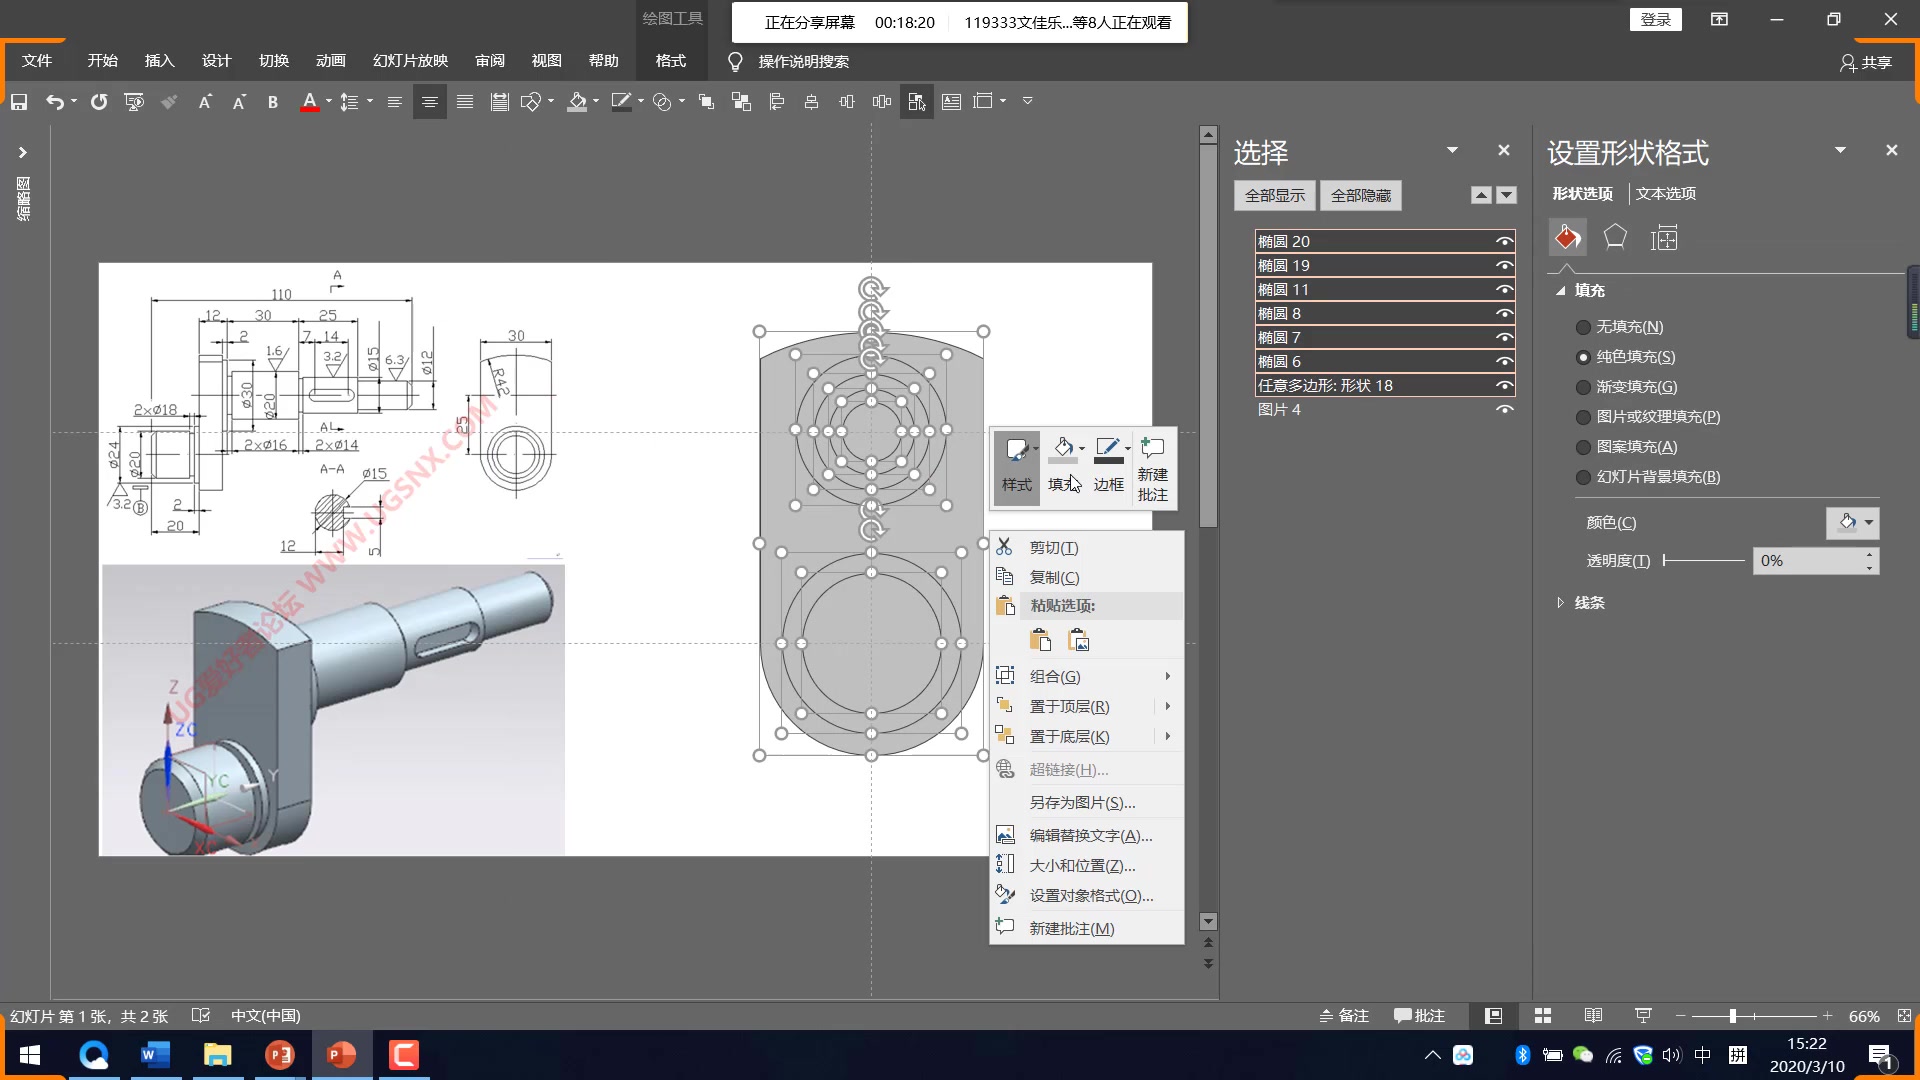Choose 另存为图片 from context menu
This screenshot has height=1080, width=1920.
coord(1082,803)
